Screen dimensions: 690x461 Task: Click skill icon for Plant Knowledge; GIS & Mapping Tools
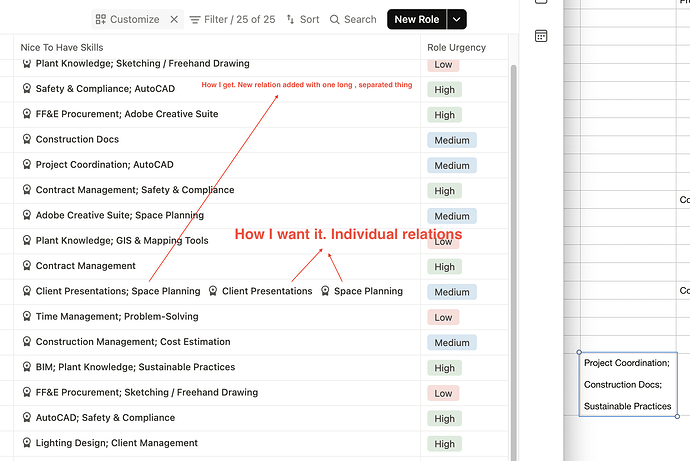pyautogui.click(x=27, y=240)
